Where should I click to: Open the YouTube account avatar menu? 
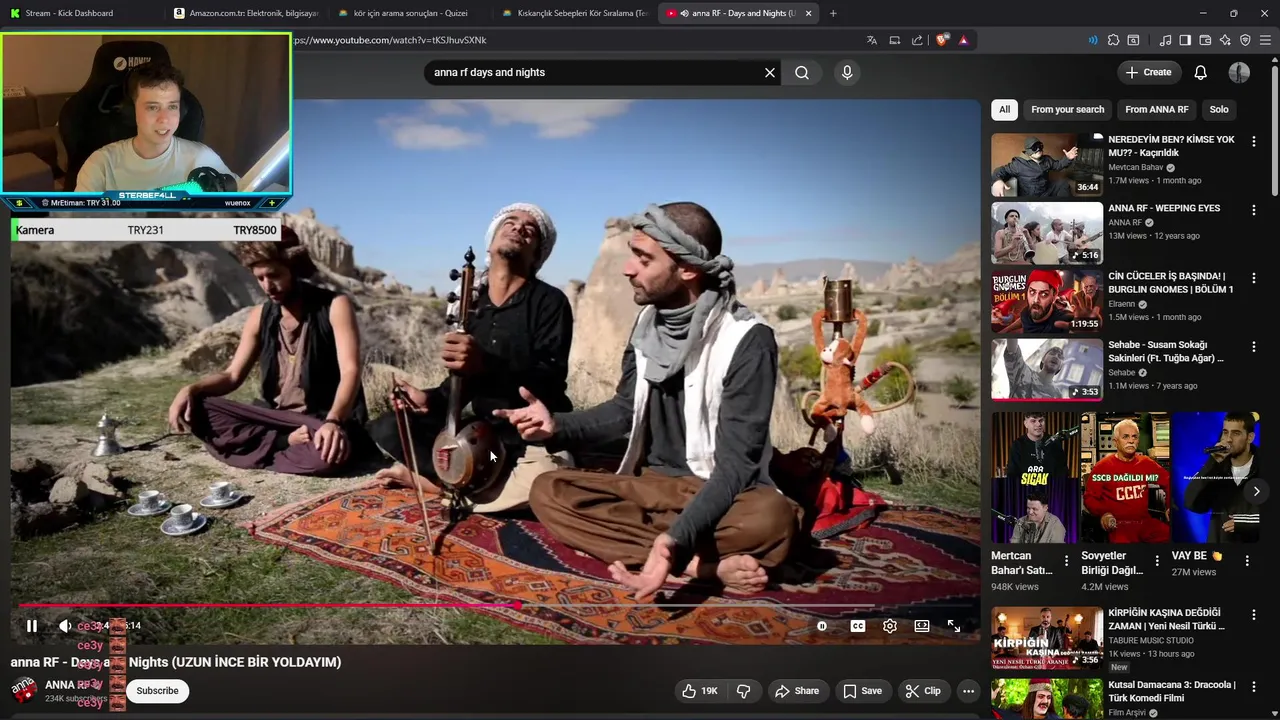pyautogui.click(x=1239, y=72)
